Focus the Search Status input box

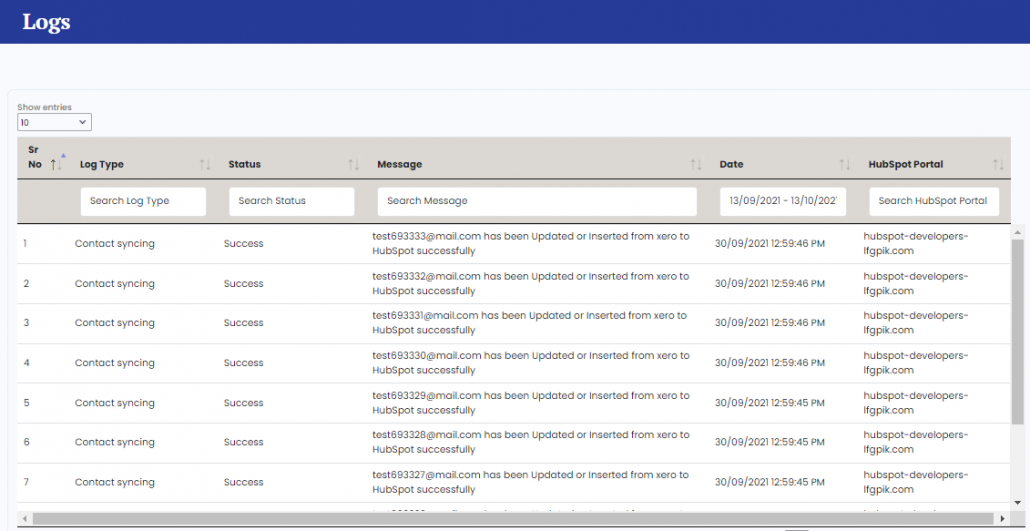(x=291, y=201)
